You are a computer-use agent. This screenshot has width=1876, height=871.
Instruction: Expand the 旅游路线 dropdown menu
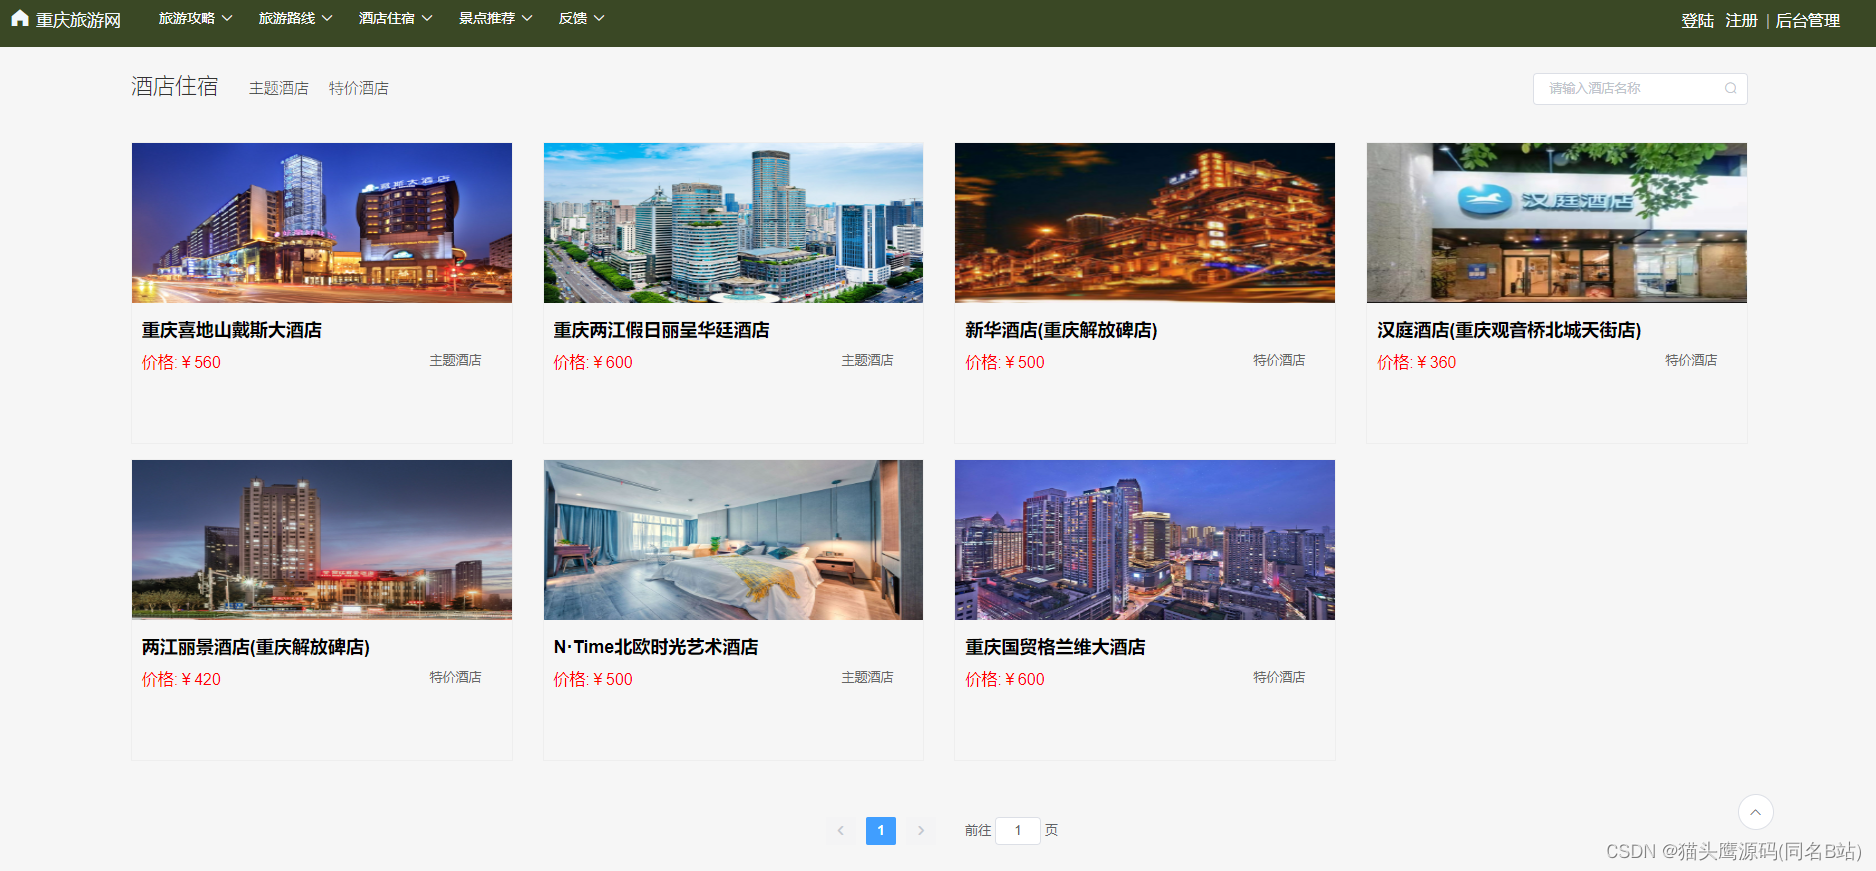pyautogui.click(x=295, y=18)
